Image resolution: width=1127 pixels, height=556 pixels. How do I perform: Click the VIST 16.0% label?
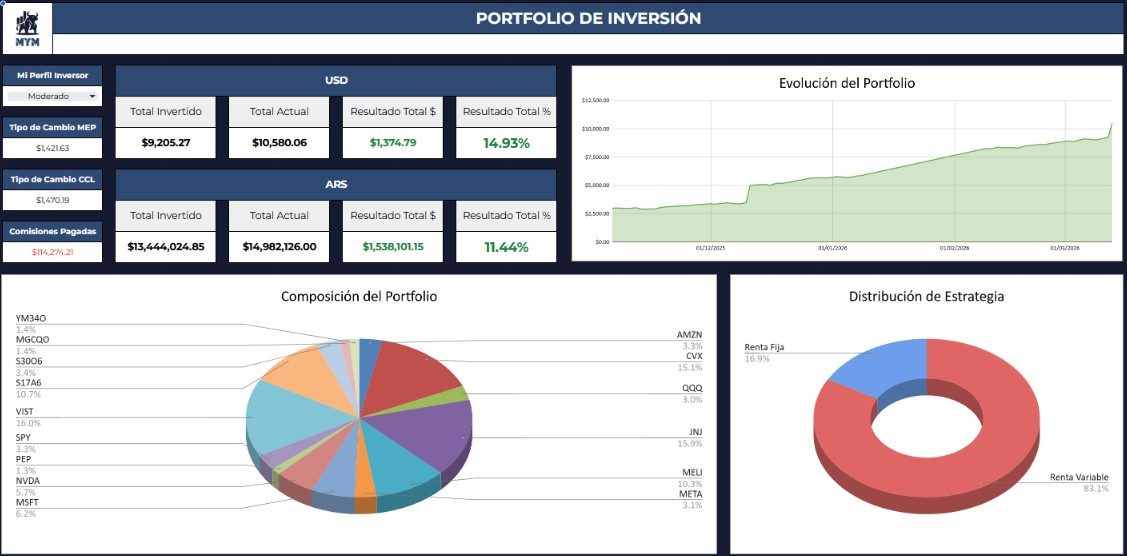click(x=28, y=417)
